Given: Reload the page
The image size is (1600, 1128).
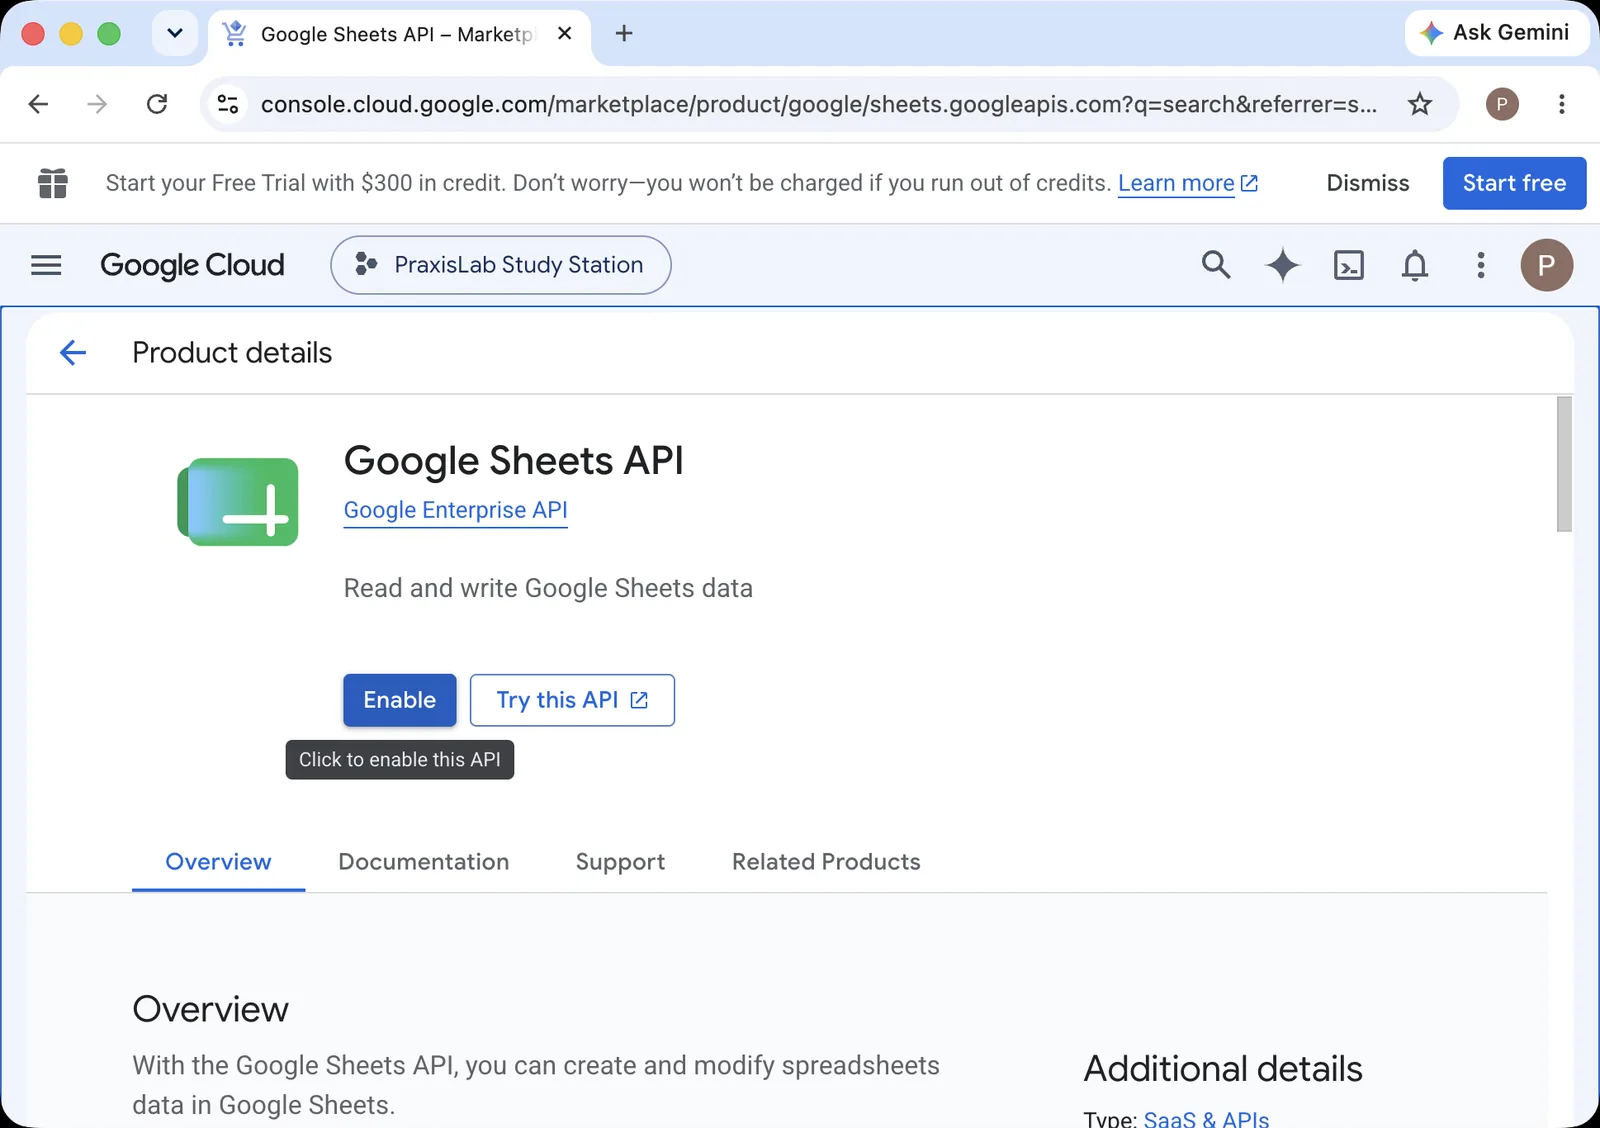Looking at the screenshot, I should (157, 104).
